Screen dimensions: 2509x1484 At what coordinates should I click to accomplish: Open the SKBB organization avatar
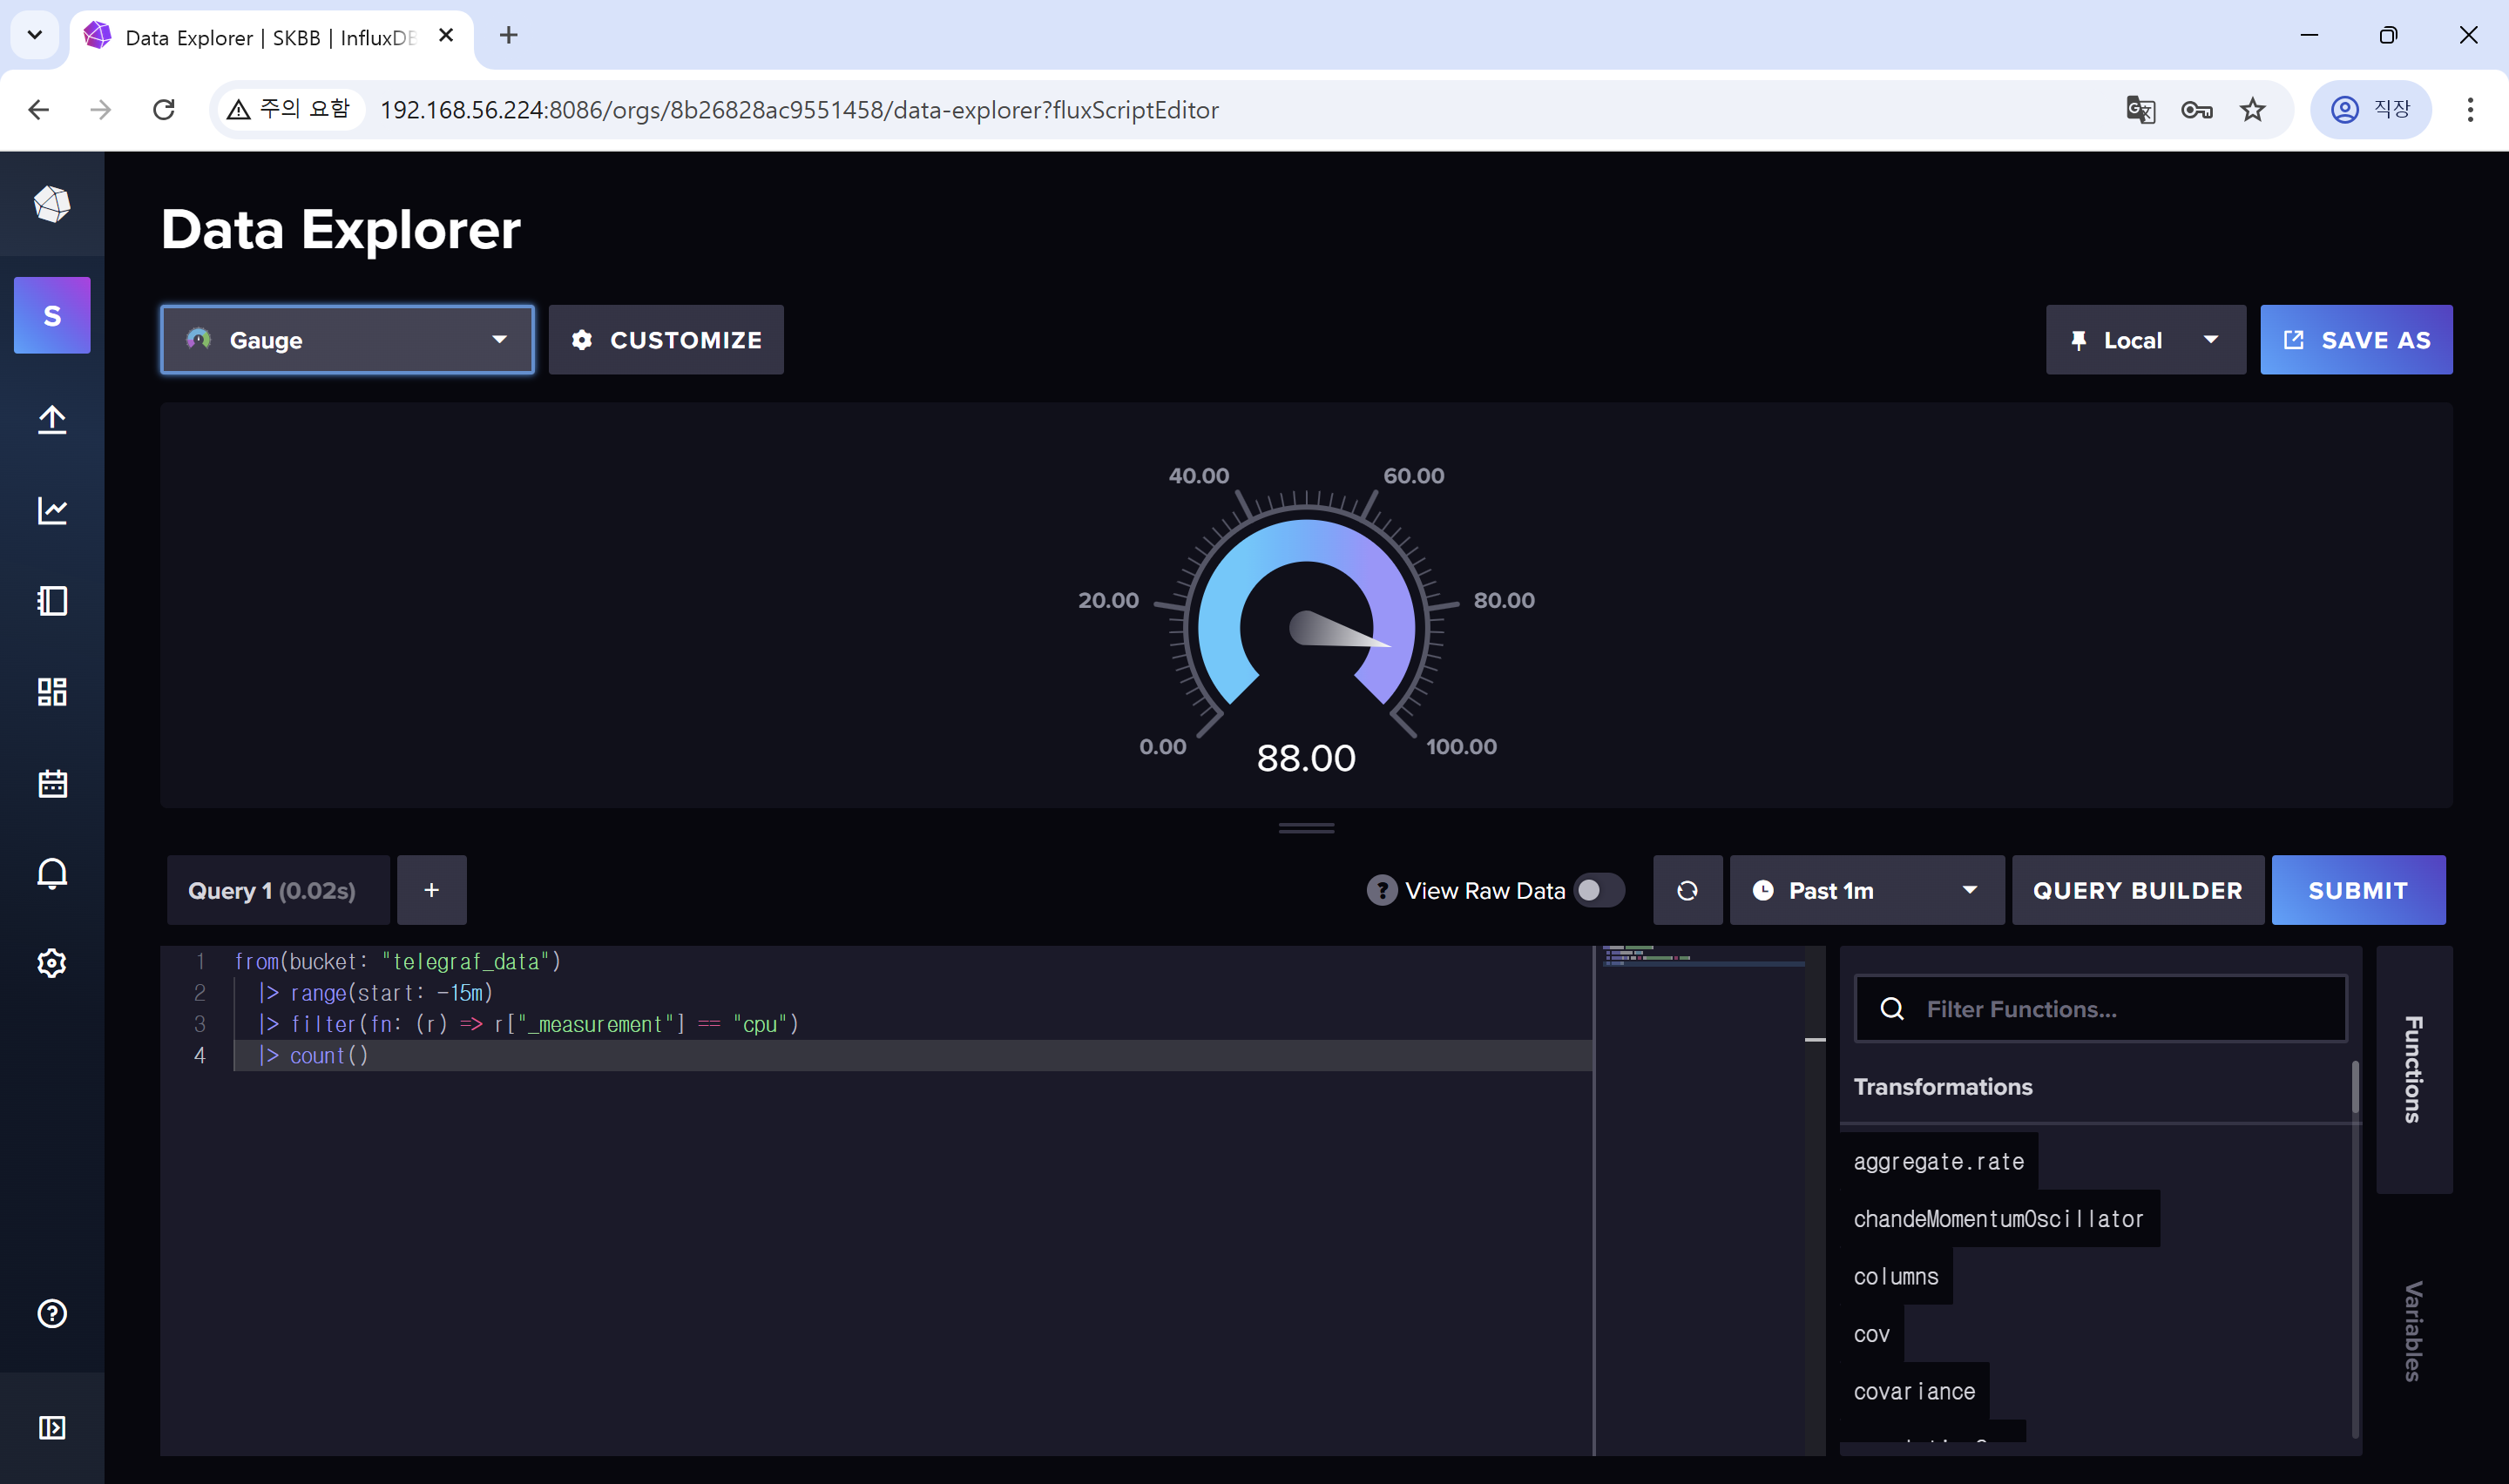[x=52, y=315]
